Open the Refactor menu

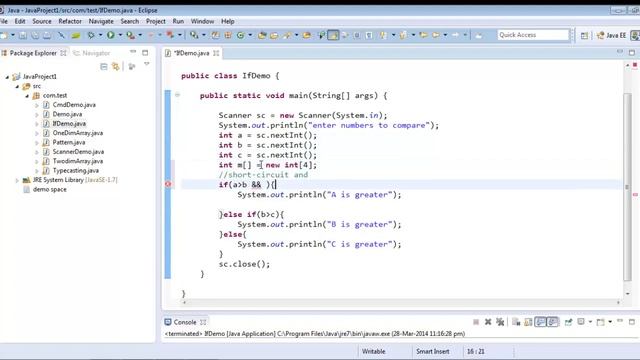(70, 21)
